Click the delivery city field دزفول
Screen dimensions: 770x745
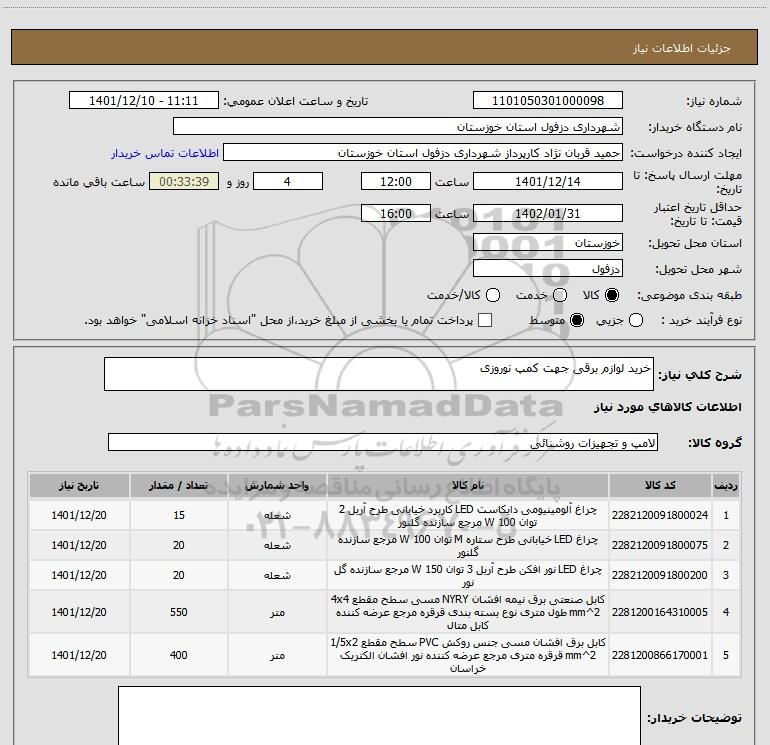[x=548, y=269]
